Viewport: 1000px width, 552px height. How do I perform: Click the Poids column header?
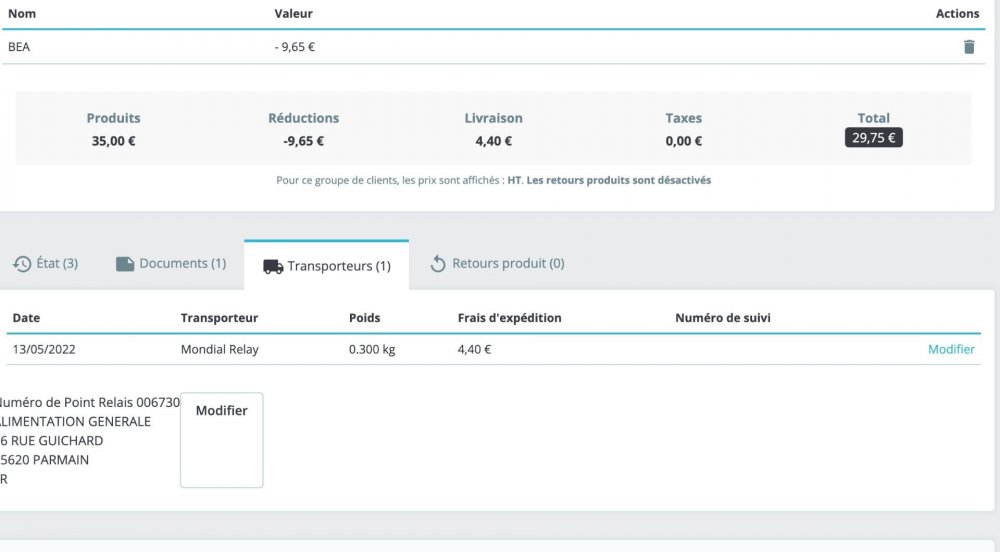(364, 318)
